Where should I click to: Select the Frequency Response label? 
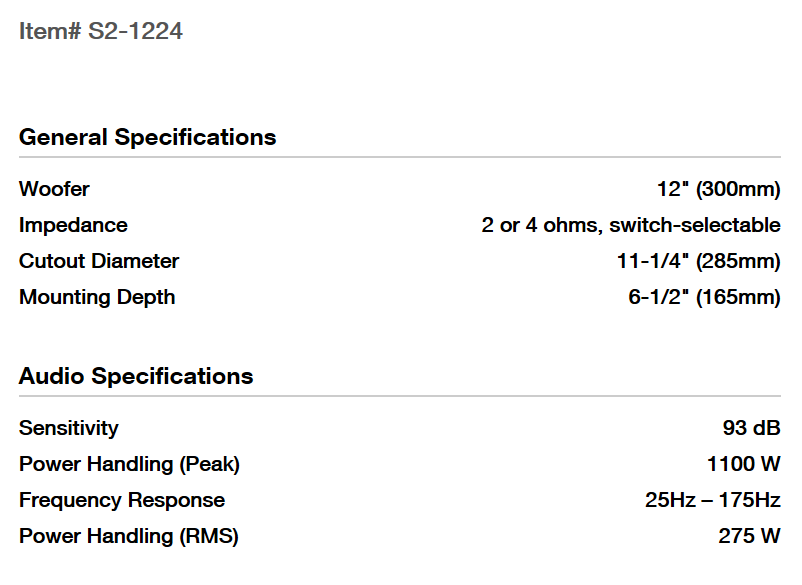click(122, 500)
